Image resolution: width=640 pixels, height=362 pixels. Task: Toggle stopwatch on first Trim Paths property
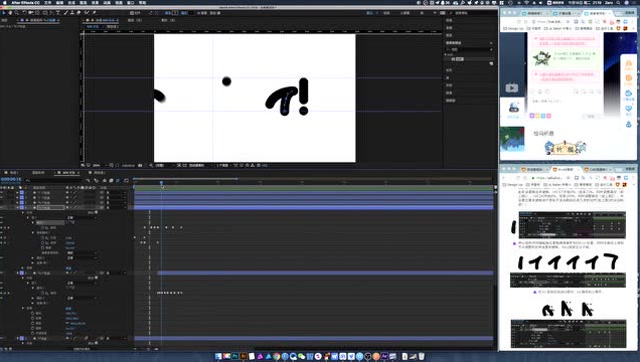(x=42, y=238)
